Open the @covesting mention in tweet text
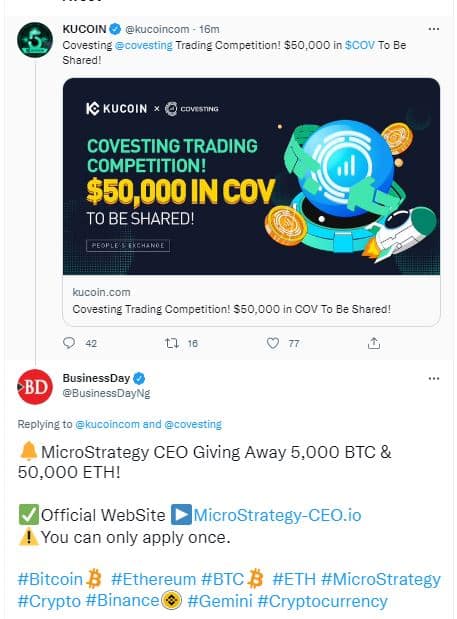This screenshot has width=457, height=619. [144, 45]
